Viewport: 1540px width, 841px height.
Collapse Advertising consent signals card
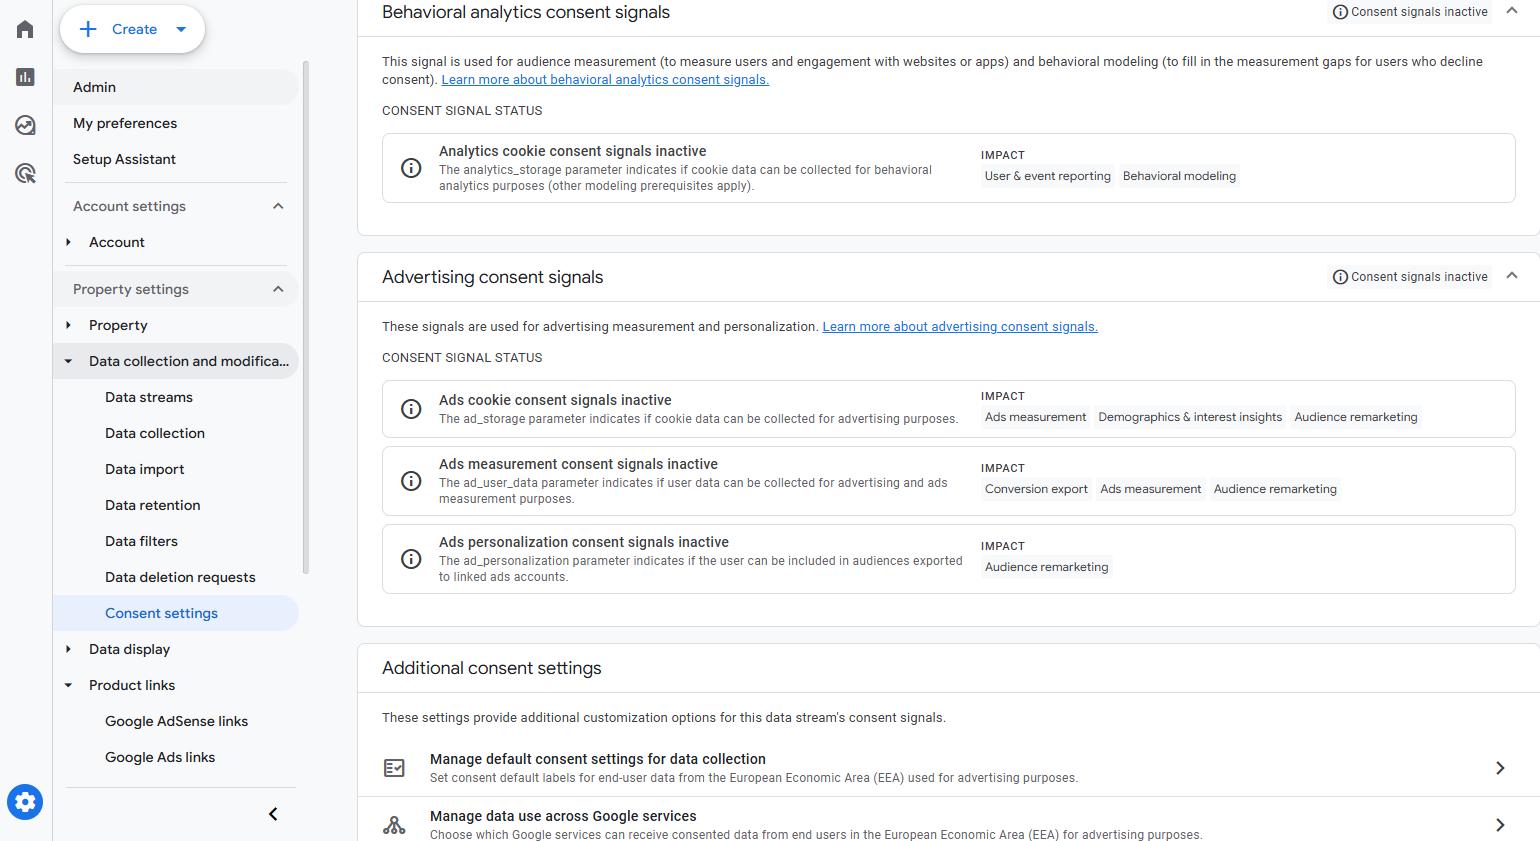[1512, 275]
